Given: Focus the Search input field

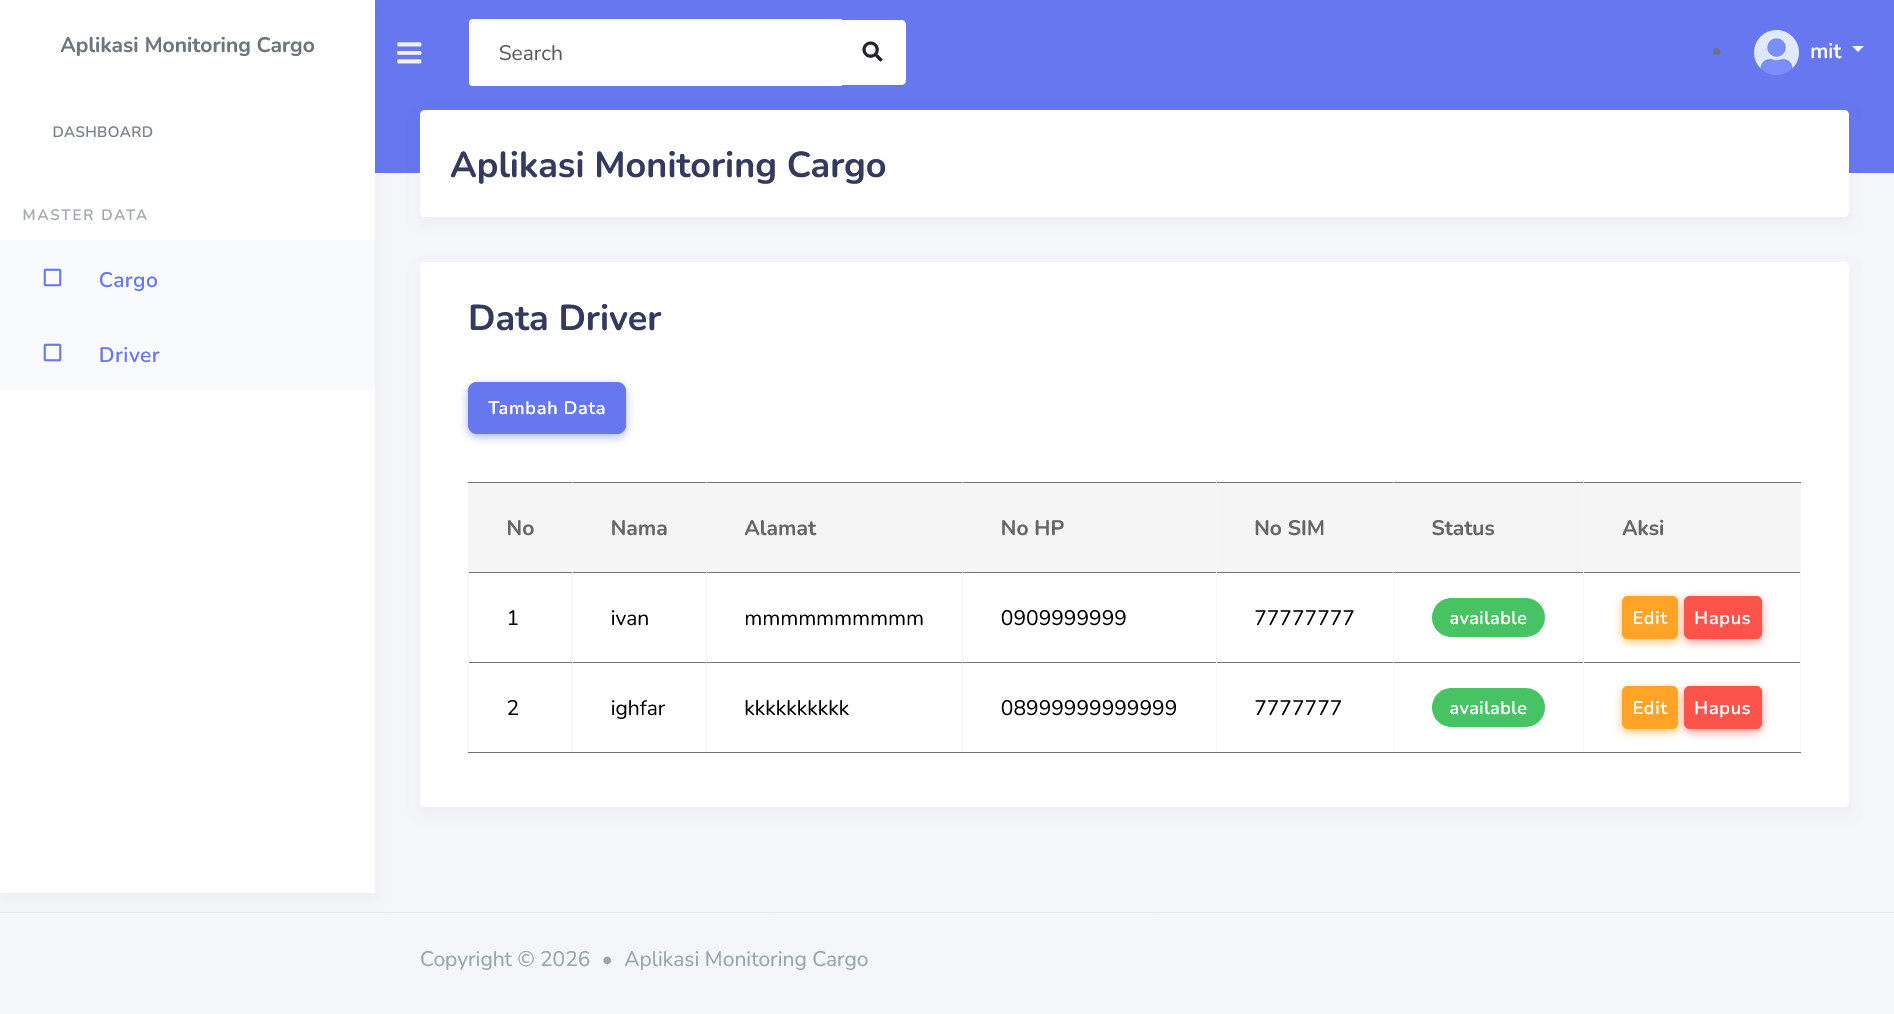Looking at the screenshot, I should 655,53.
